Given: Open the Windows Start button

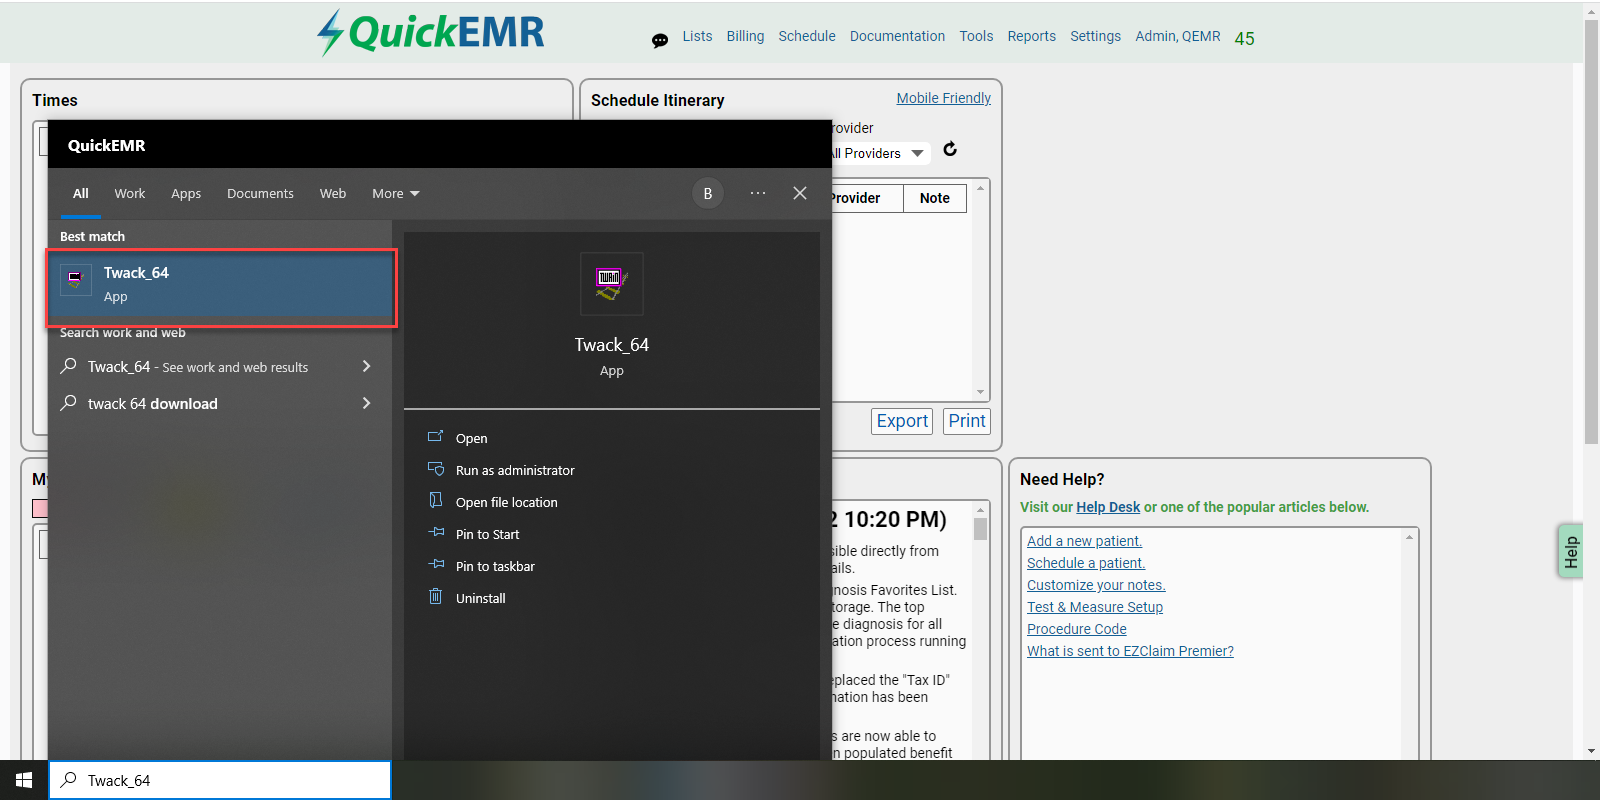Looking at the screenshot, I should click(24, 780).
